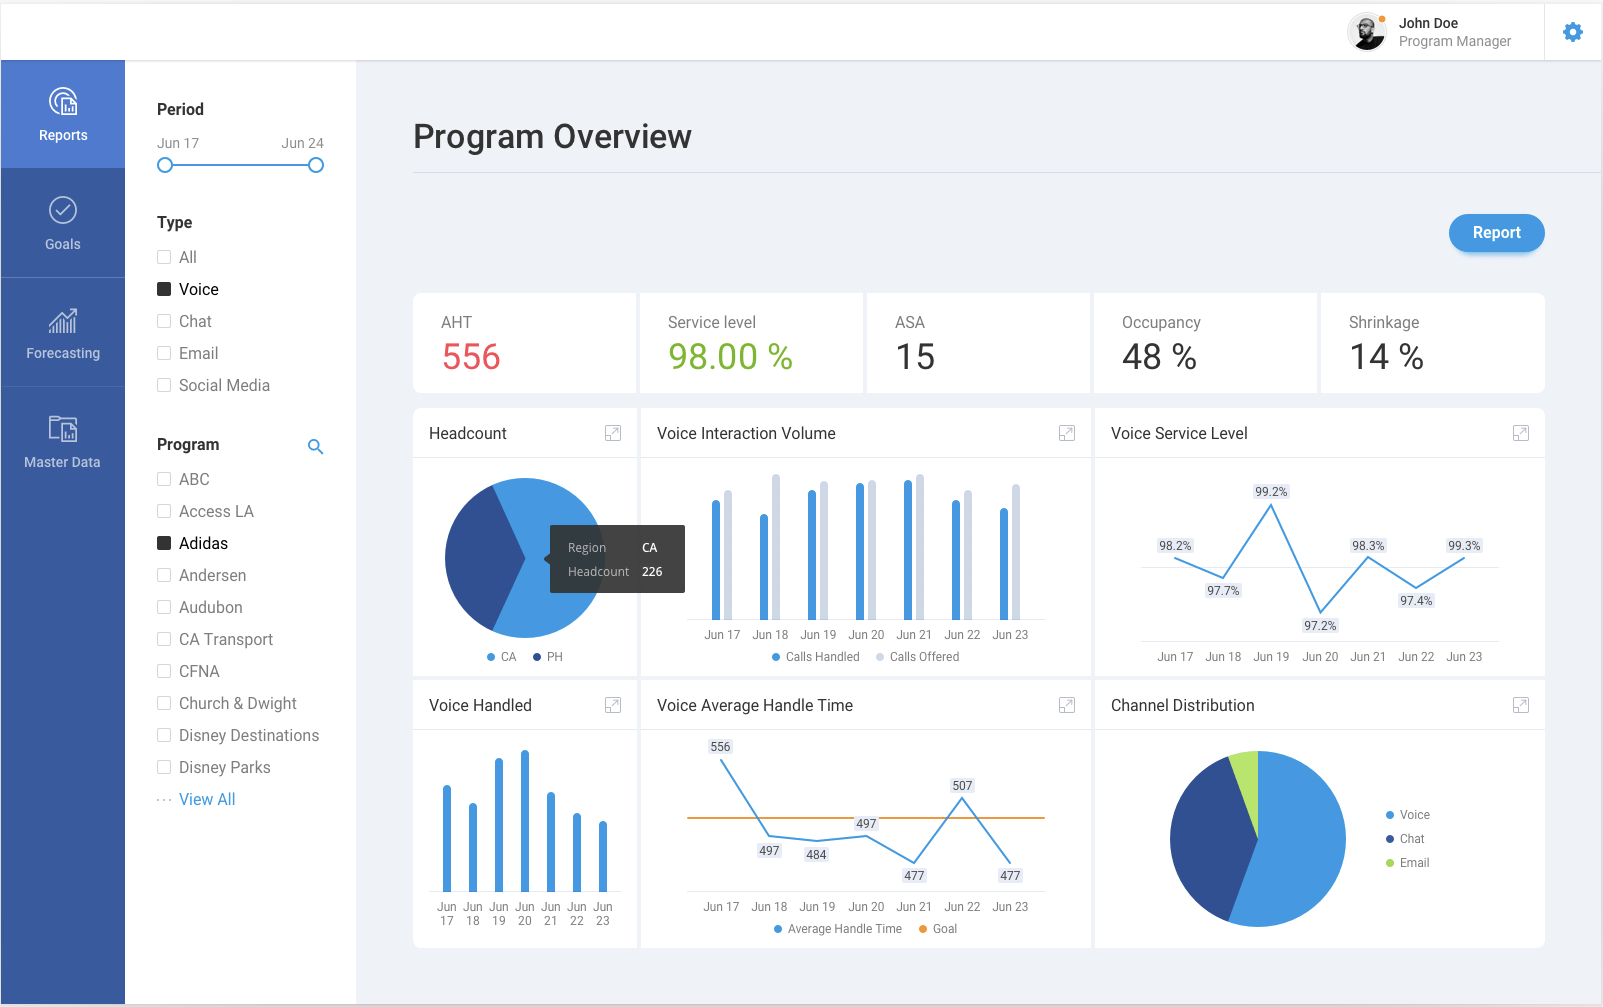1603x1007 pixels.
Task: Check the Disney Parks program checkbox
Action: (164, 767)
